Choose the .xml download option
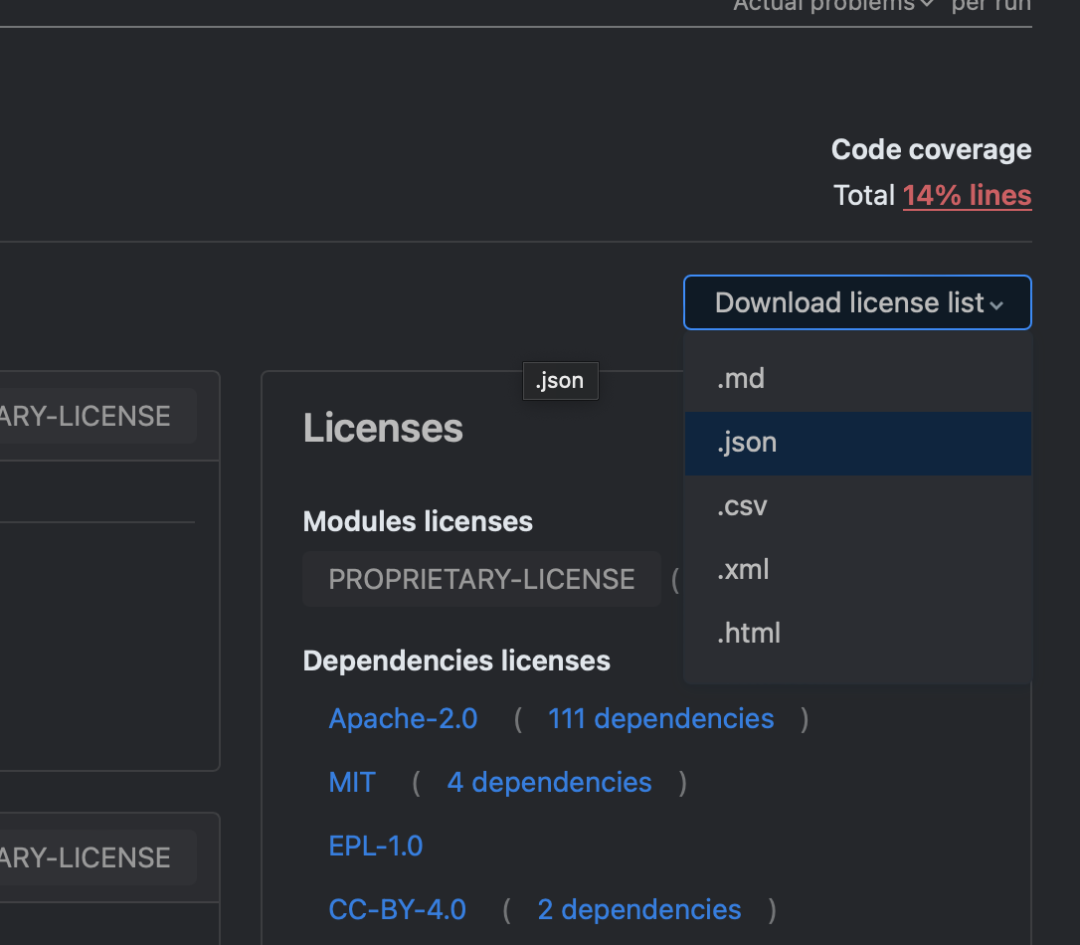This screenshot has width=1080, height=945. coord(858,570)
